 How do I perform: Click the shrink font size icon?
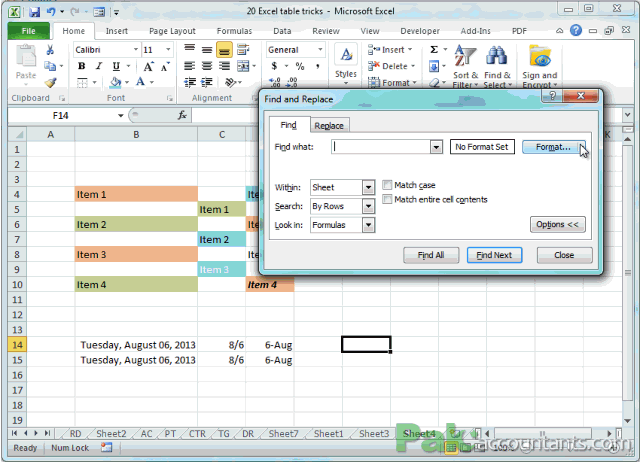(x=164, y=66)
